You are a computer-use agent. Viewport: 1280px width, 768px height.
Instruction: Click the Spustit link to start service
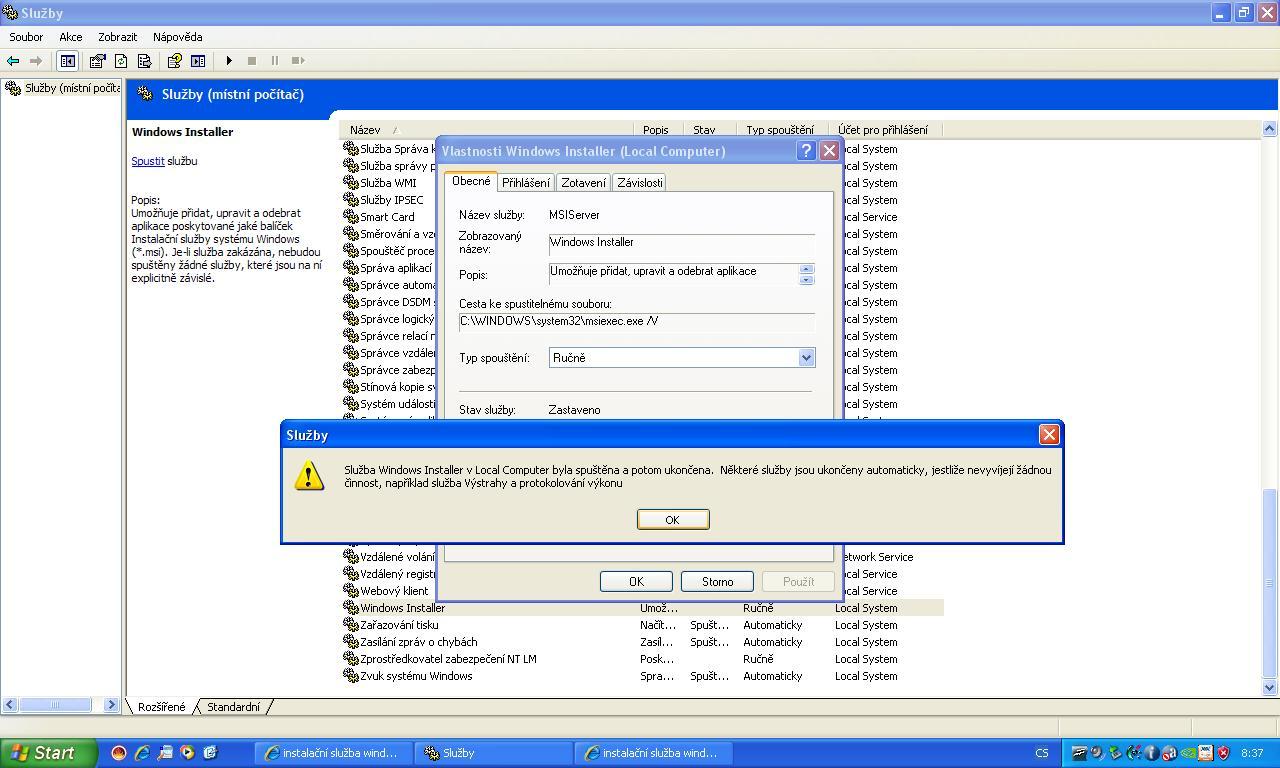point(148,161)
